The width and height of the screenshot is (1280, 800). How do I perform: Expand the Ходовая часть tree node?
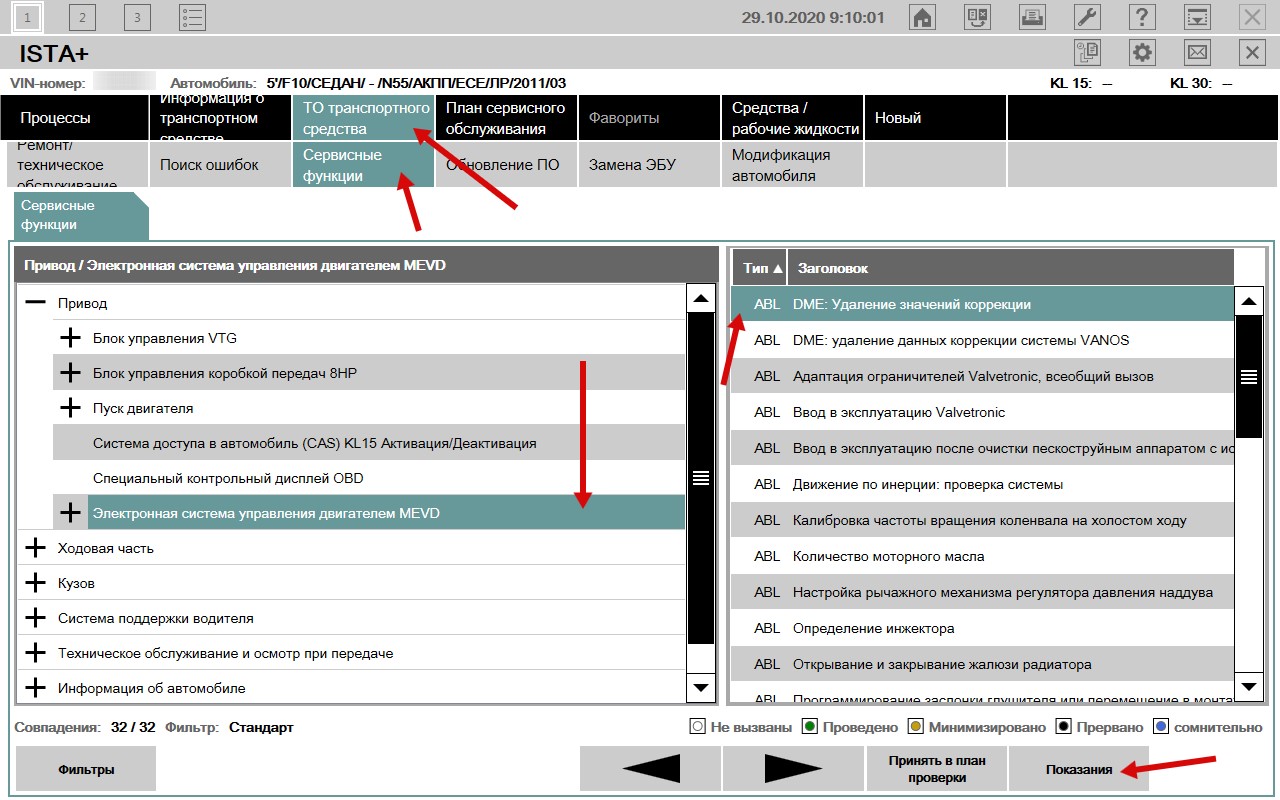35,548
